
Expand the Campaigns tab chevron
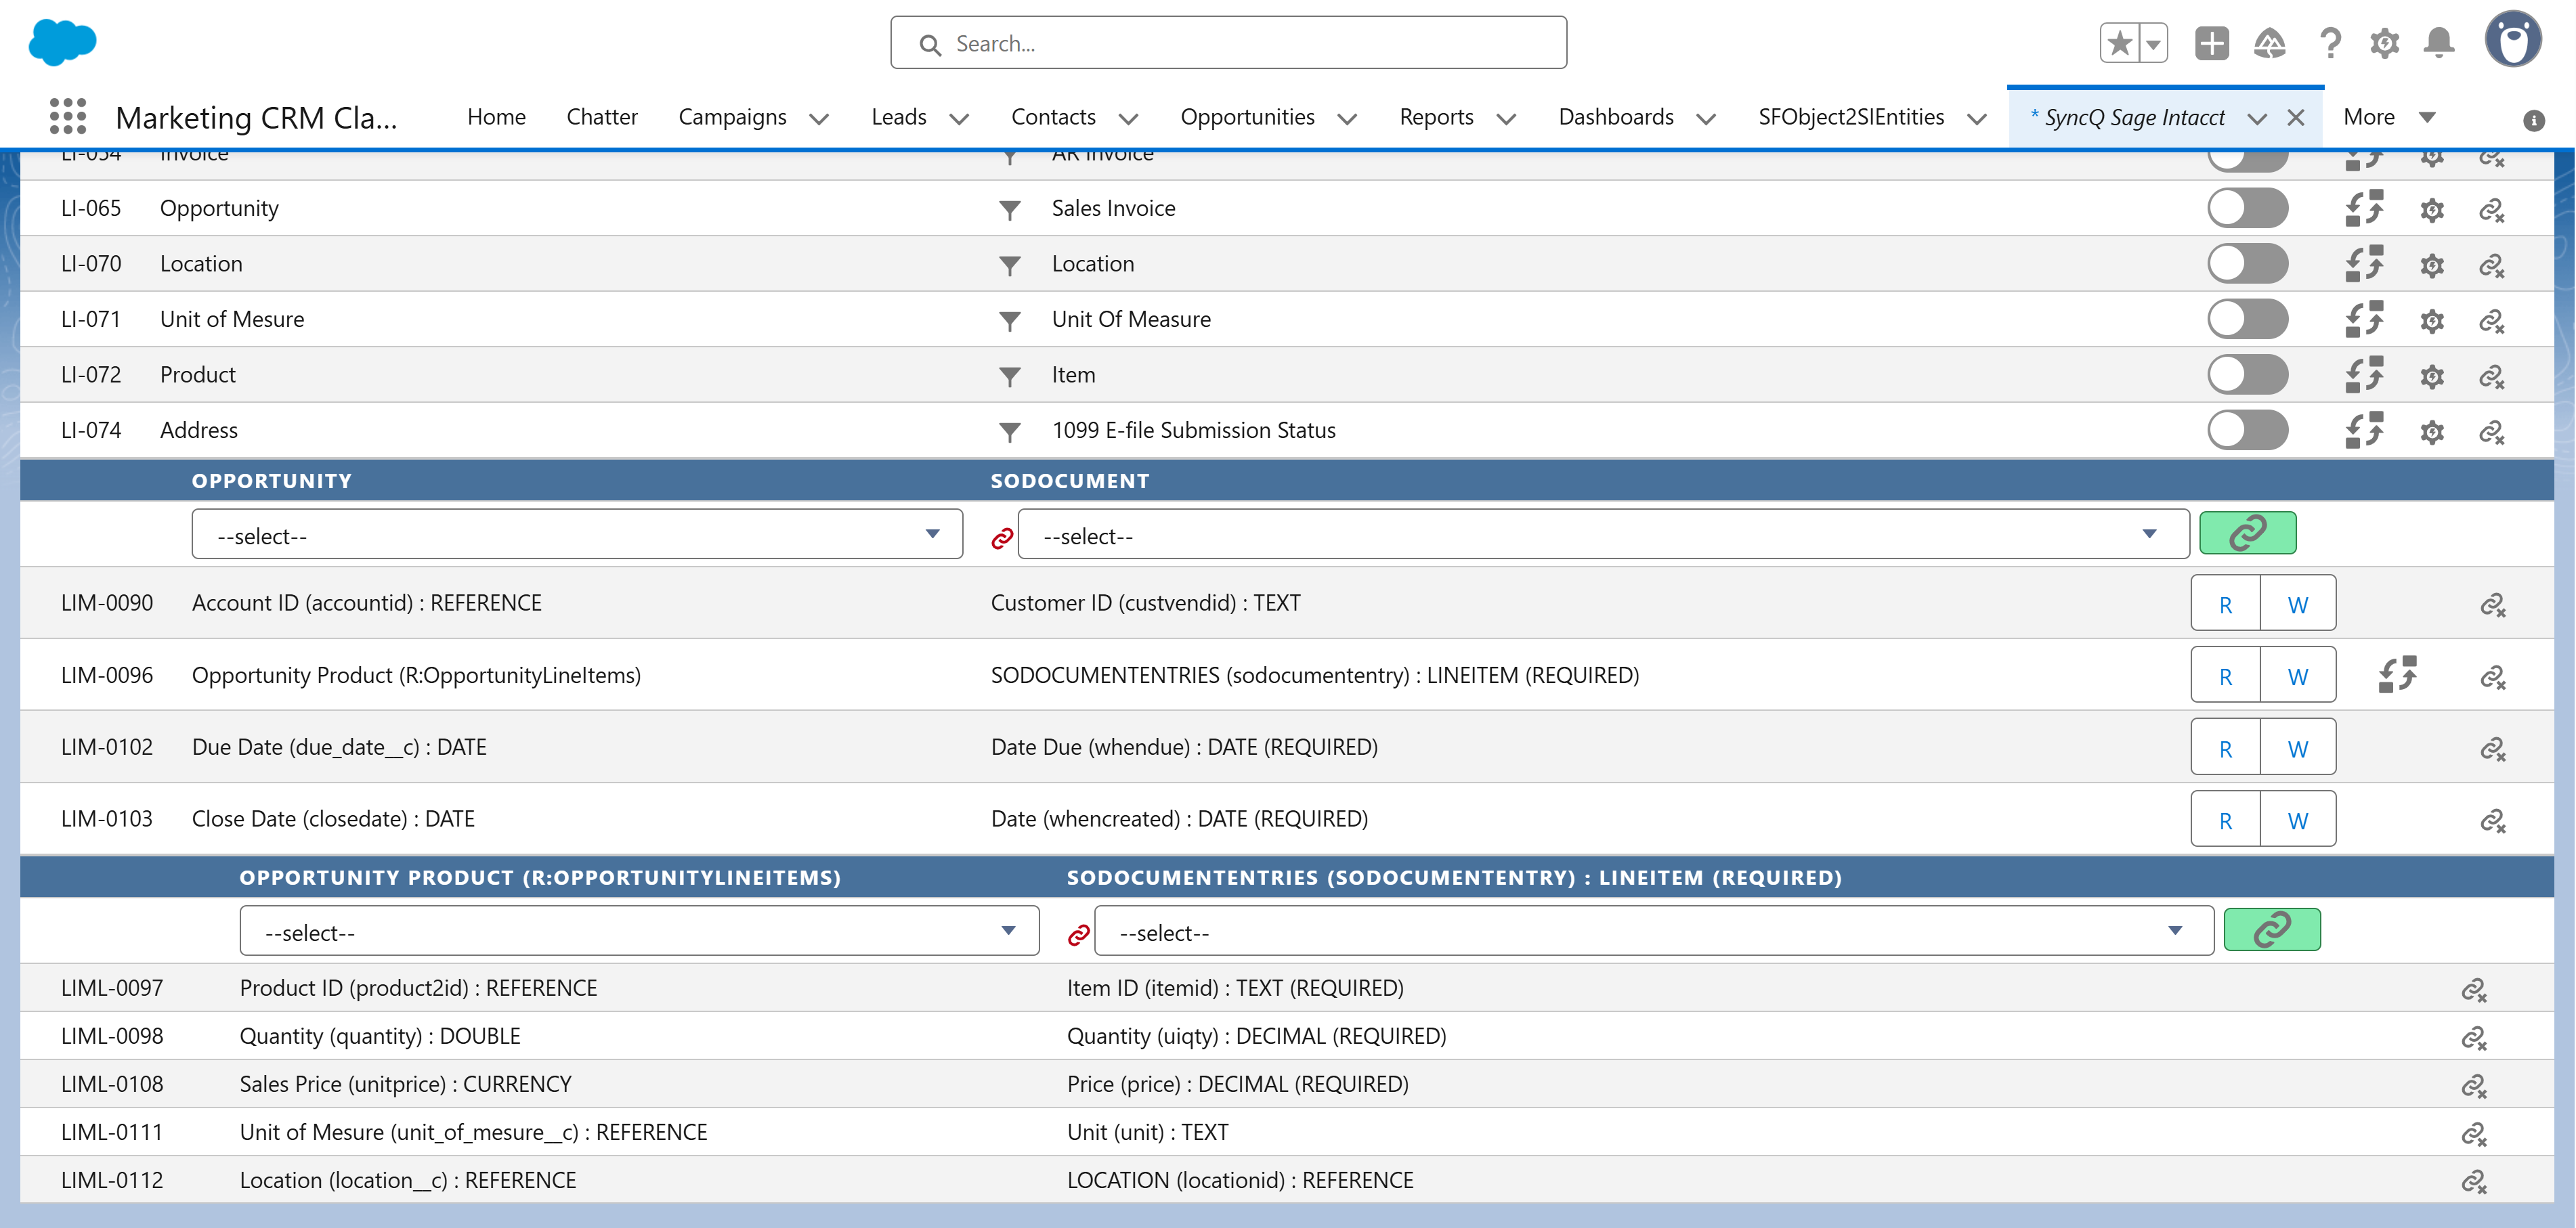pyautogui.click(x=818, y=119)
